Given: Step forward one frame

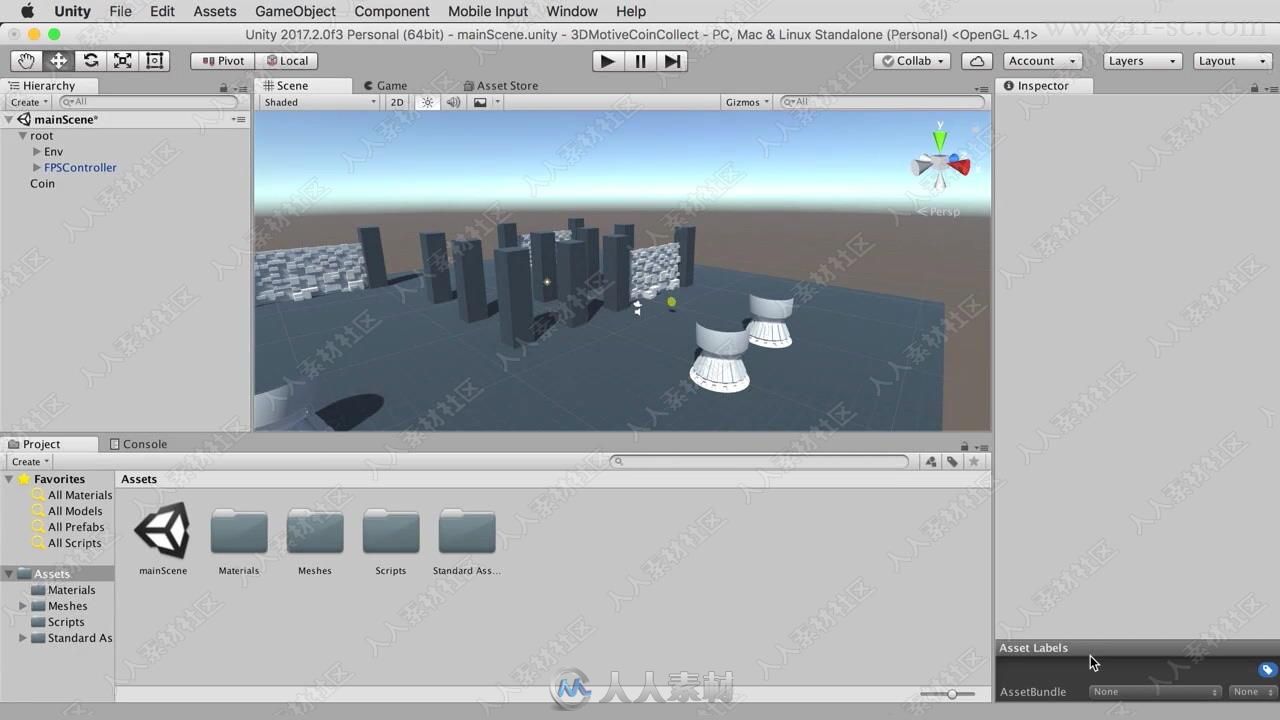Looking at the screenshot, I should coord(673,61).
